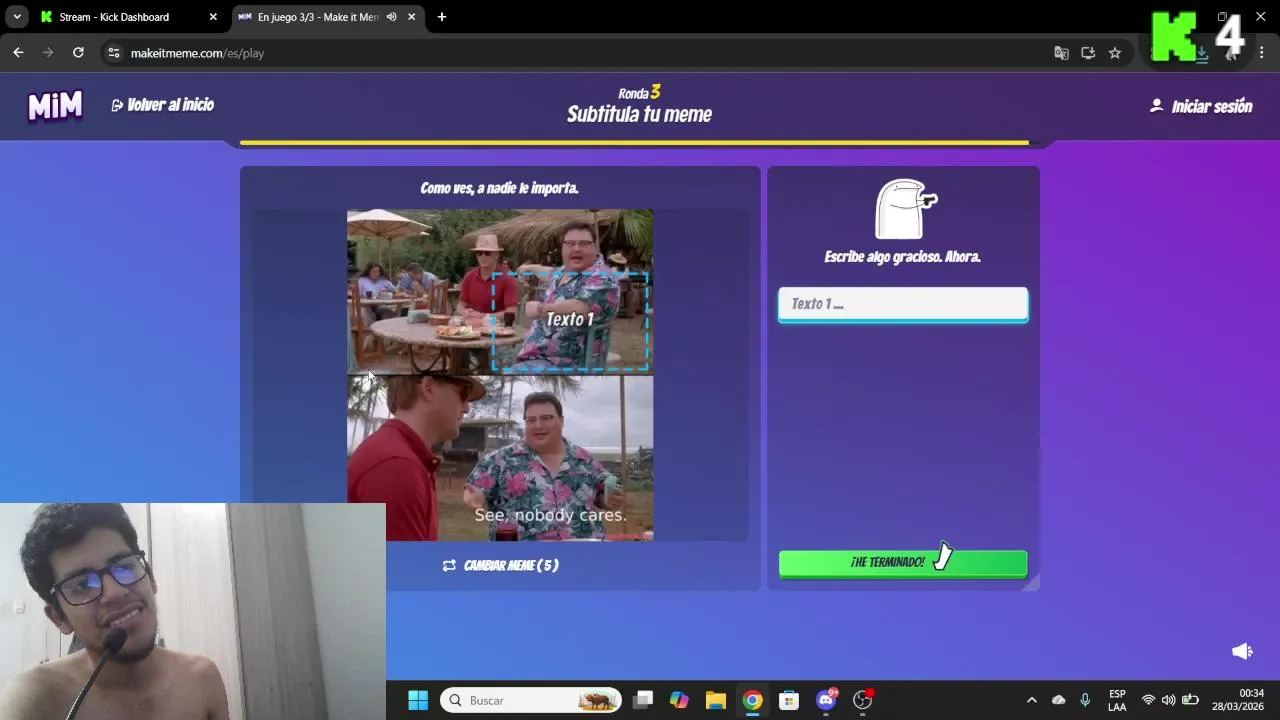Click the OneDrive cloud tray icon
Viewport: 1280px width, 720px height.
[1059, 700]
